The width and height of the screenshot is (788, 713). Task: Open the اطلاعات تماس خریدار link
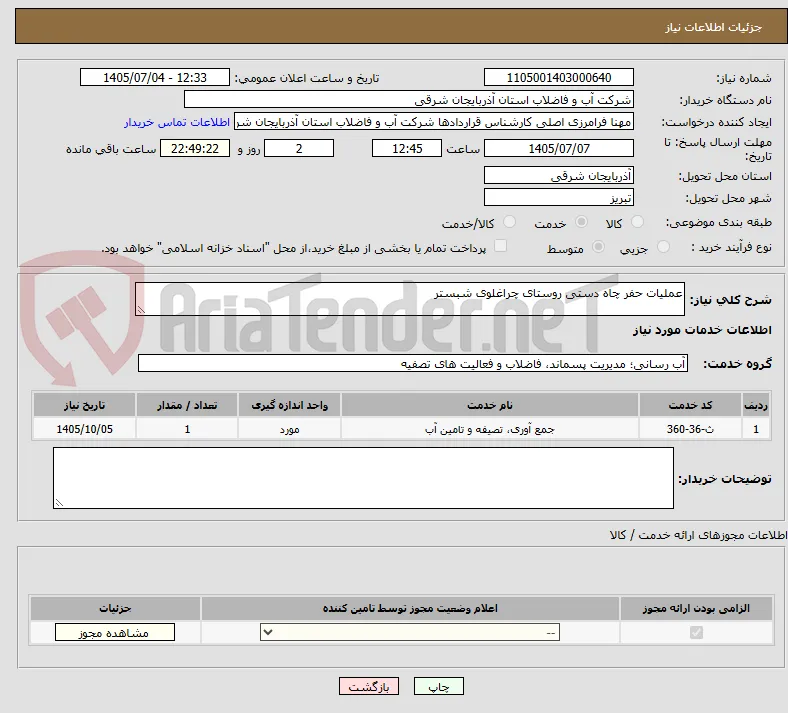[177, 122]
